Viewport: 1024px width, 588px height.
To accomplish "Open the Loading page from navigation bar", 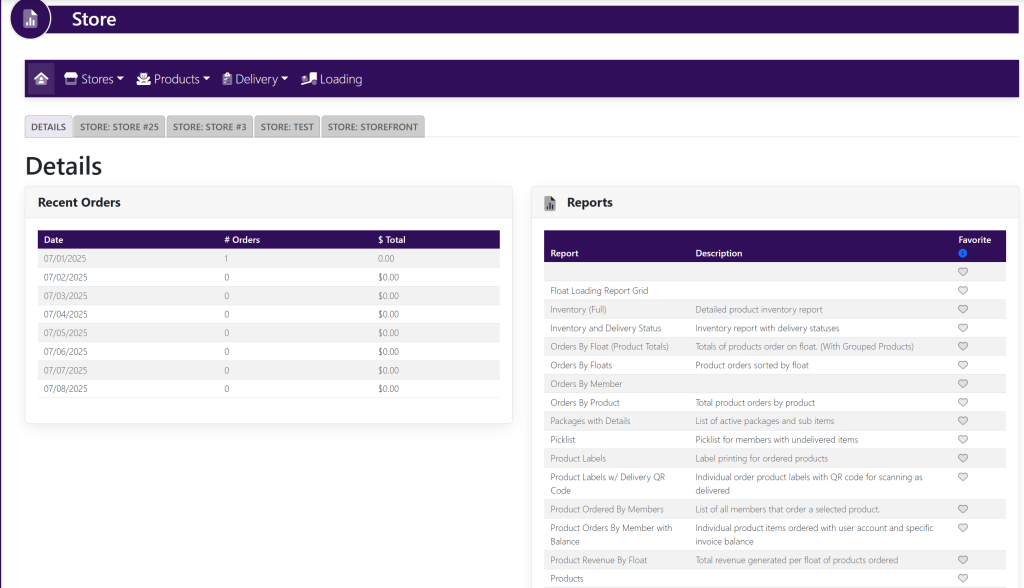I will pyautogui.click(x=332, y=79).
